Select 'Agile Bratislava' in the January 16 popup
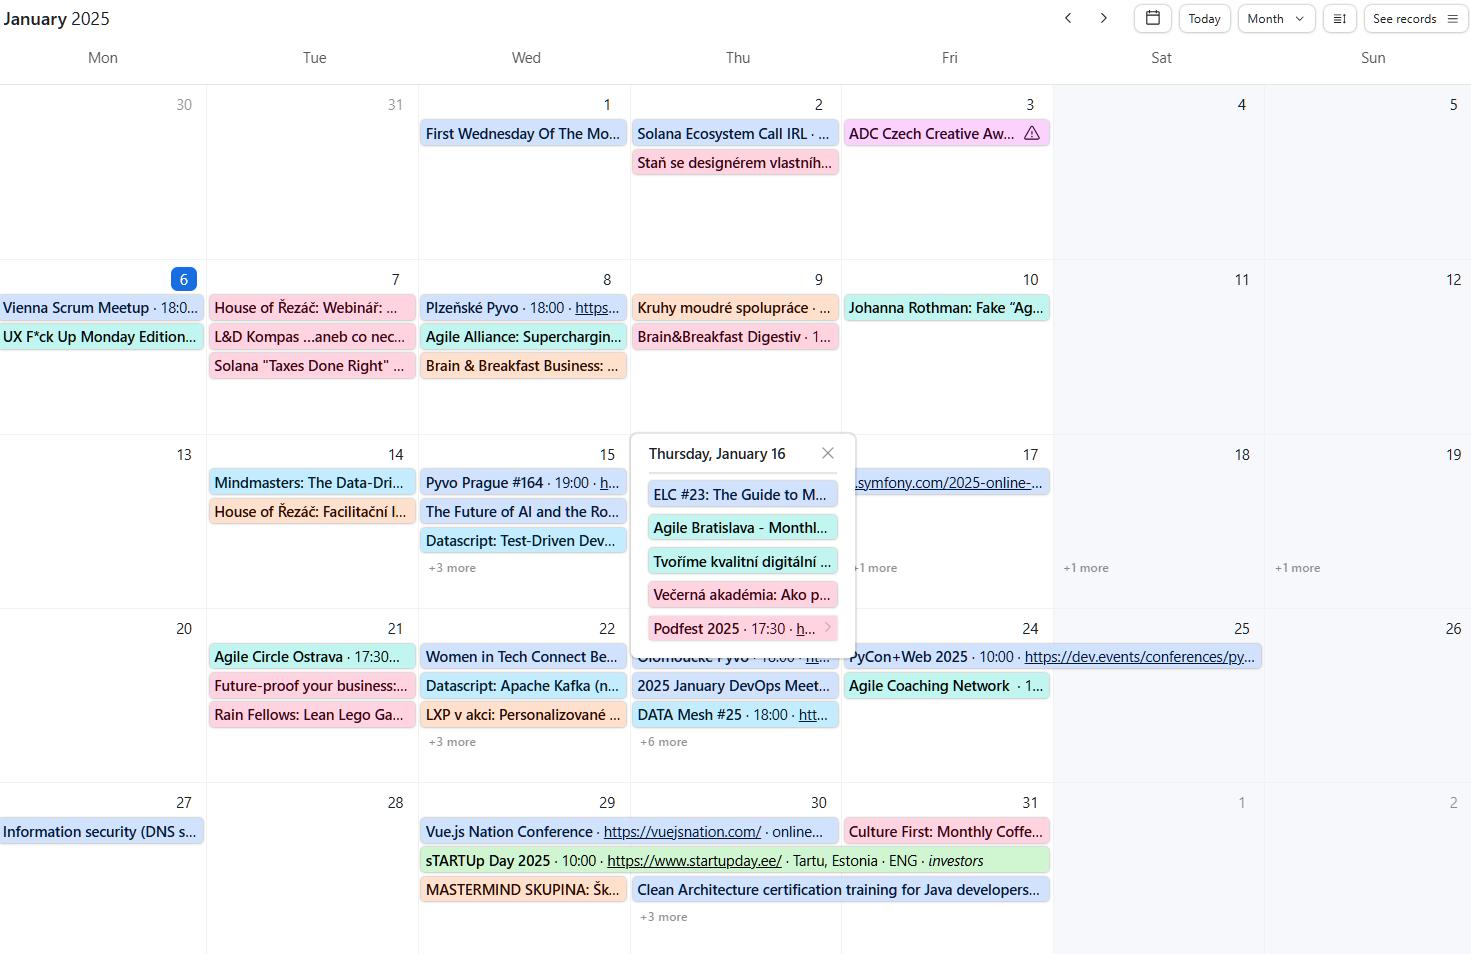Viewport: 1471px width, 954px height. point(740,528)
